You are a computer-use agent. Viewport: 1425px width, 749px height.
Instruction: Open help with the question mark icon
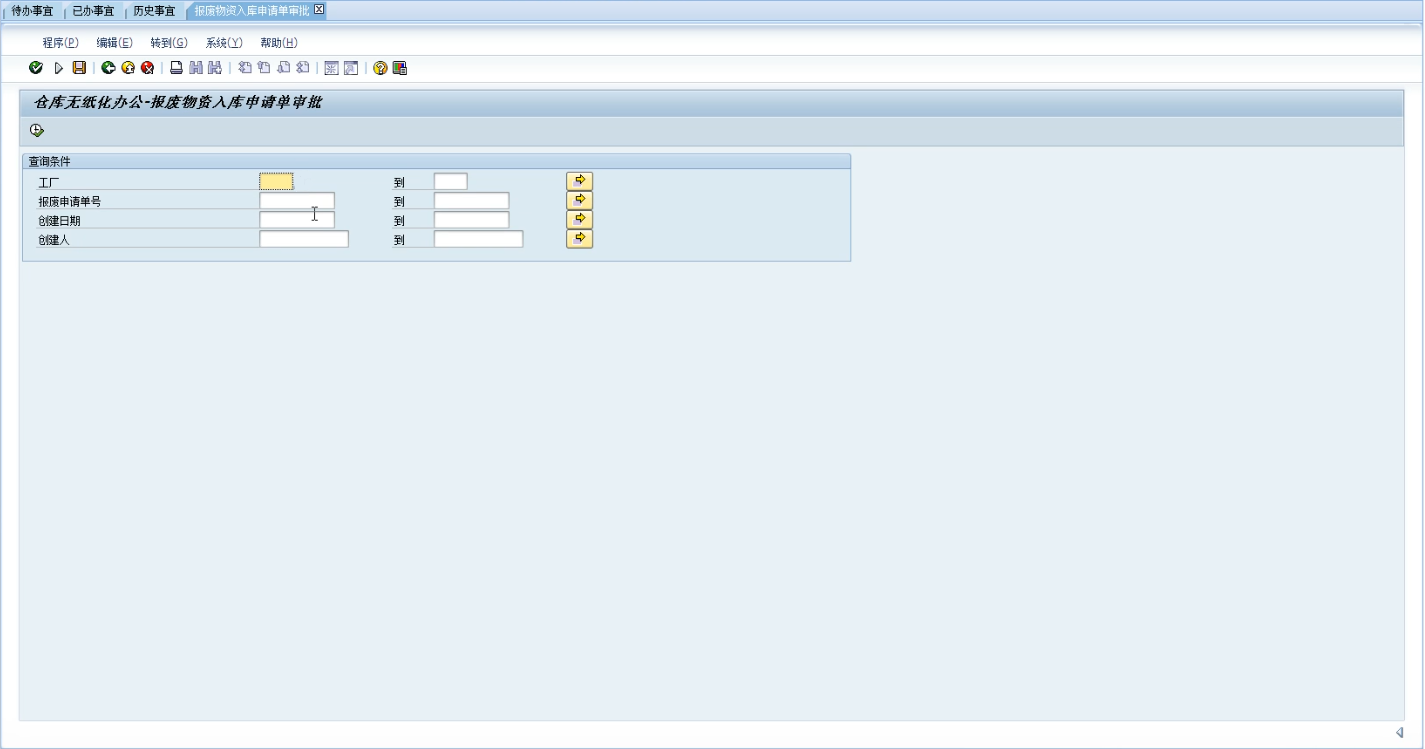click(x=380, y=68)
